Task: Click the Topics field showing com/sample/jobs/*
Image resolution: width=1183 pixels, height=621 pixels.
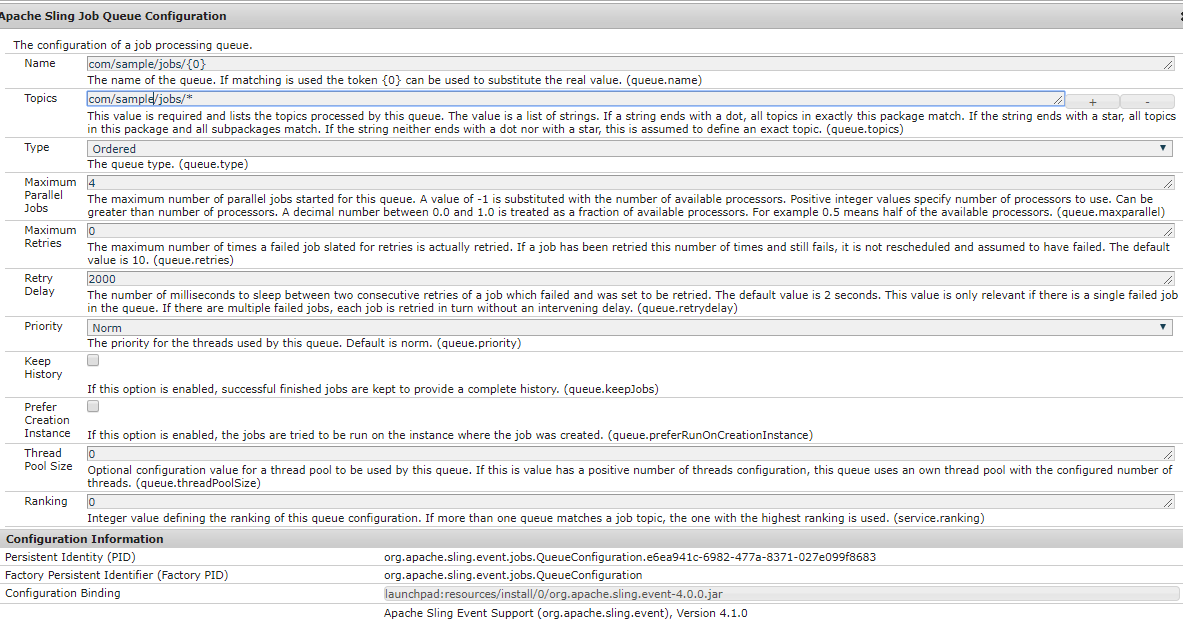Action: pyautogui.click(x=400, y=99)
